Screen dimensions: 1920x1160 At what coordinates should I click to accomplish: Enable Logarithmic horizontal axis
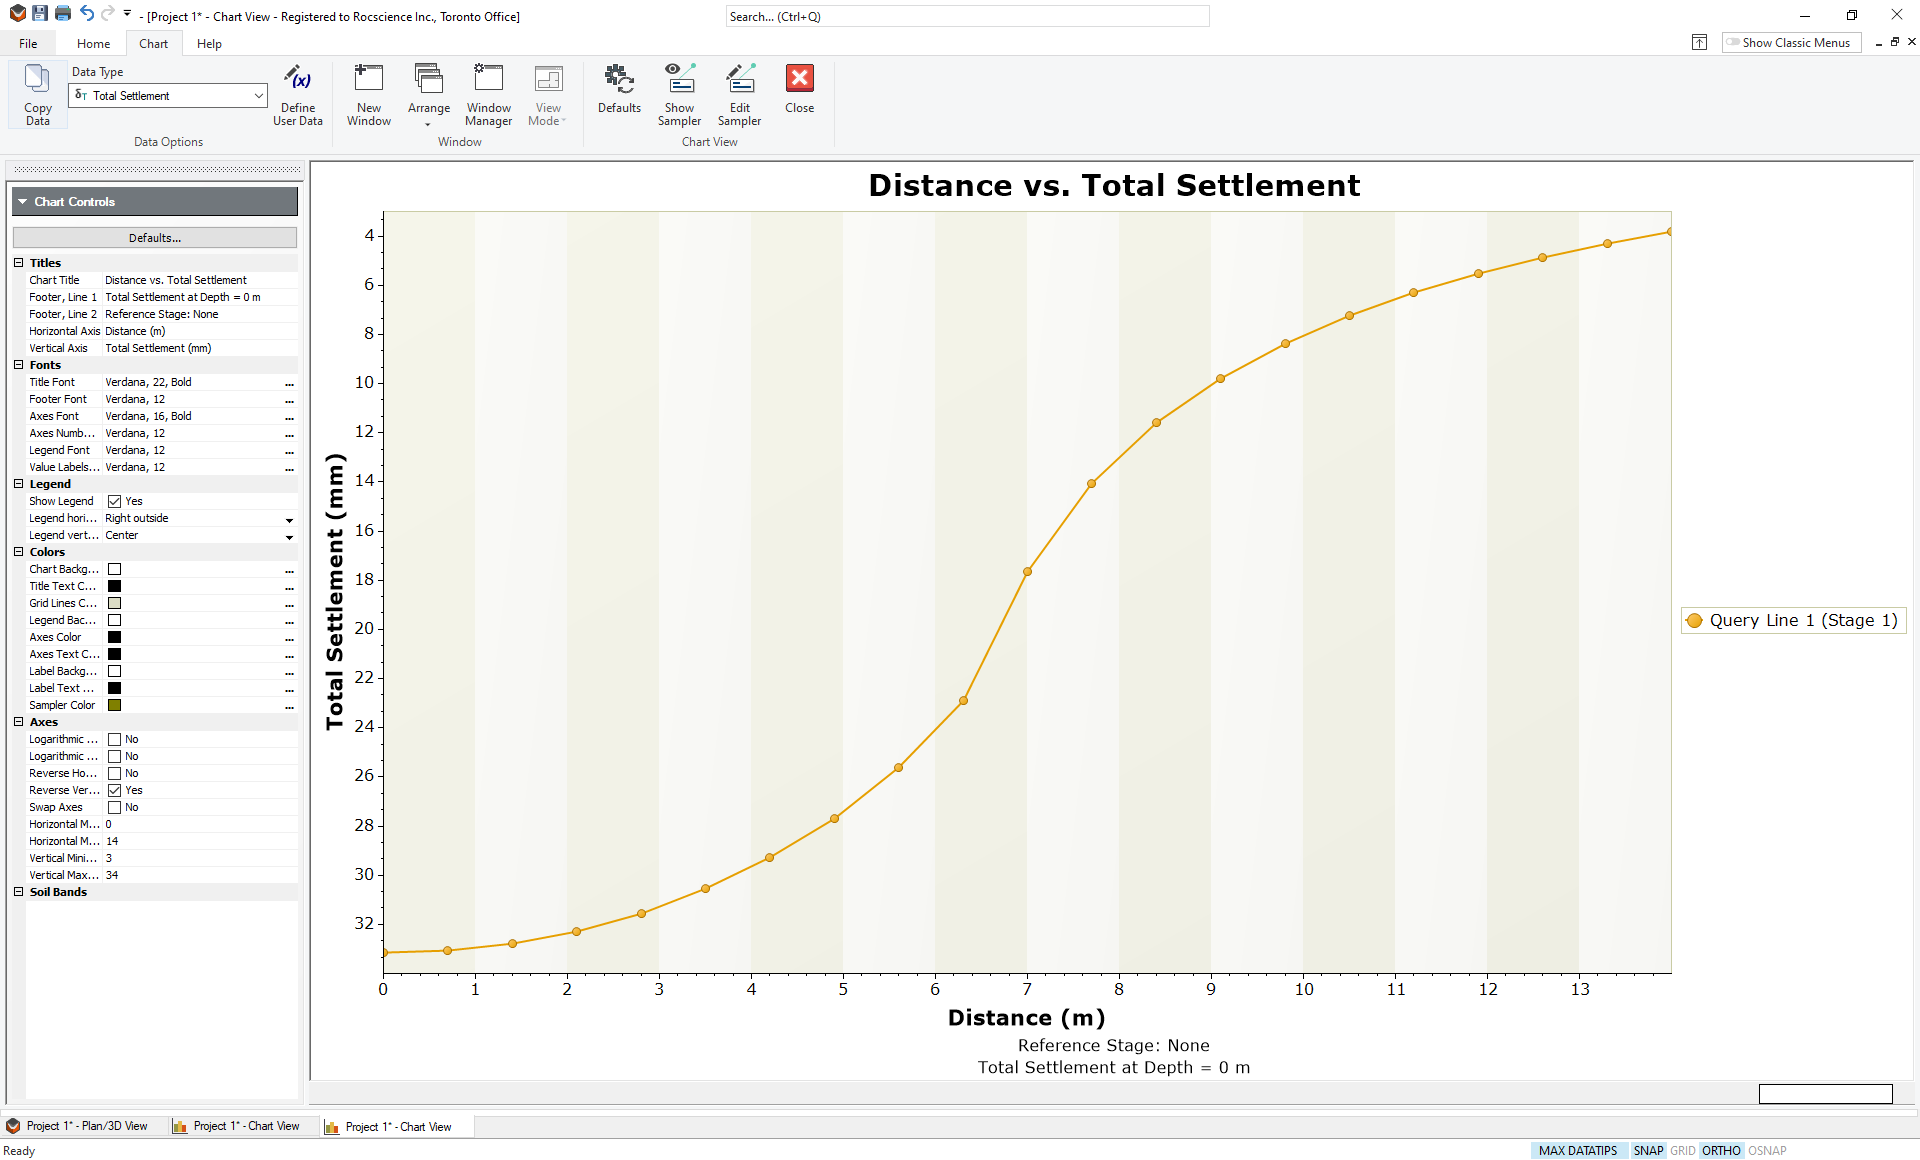pyautogui.click(x=114, y=739)
